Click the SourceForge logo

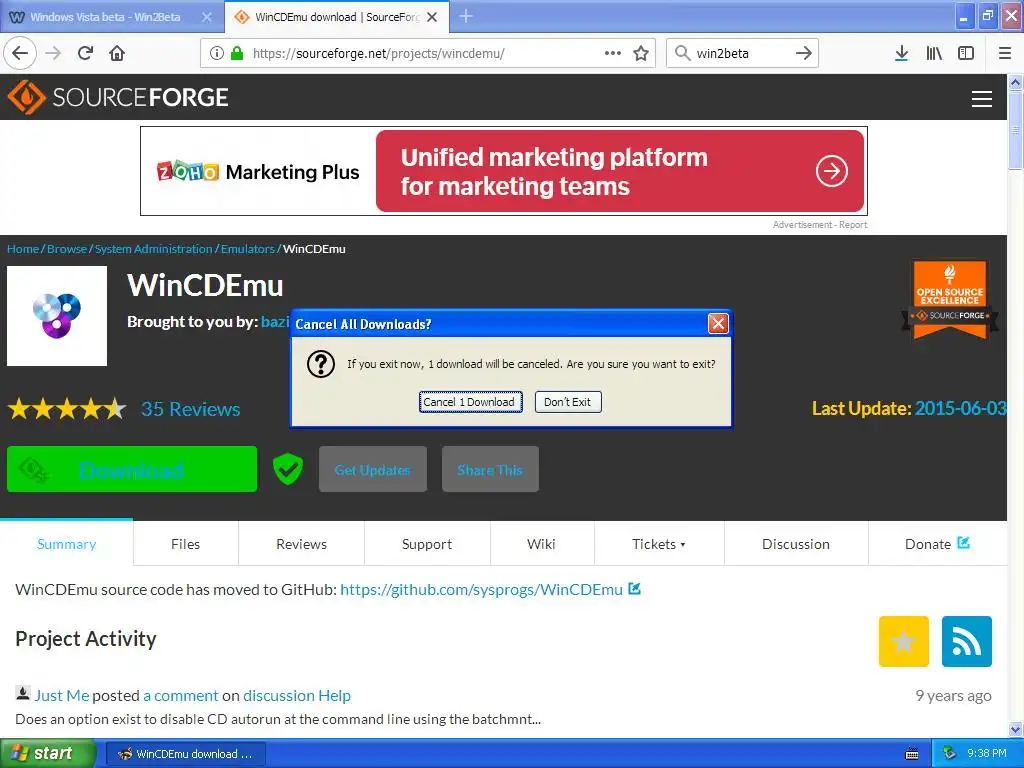(118, 97)
